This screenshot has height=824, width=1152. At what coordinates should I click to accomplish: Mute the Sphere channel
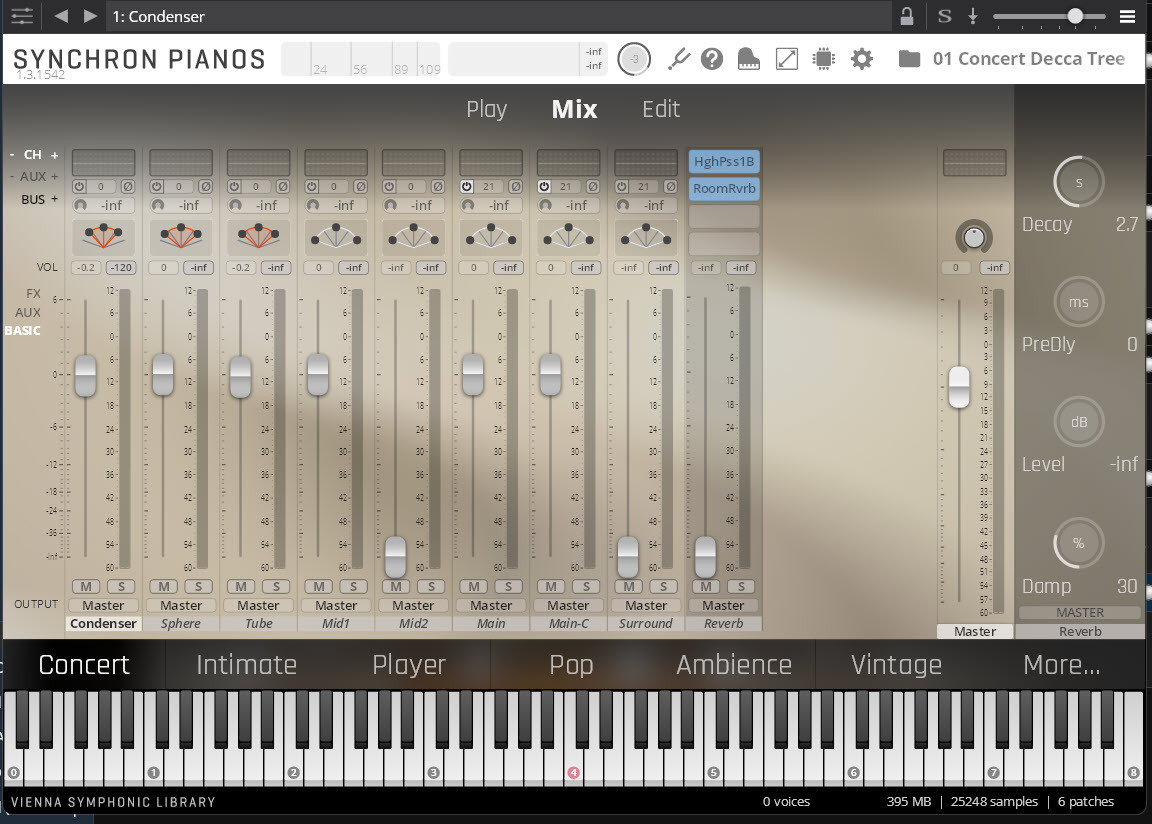point(163,587)
